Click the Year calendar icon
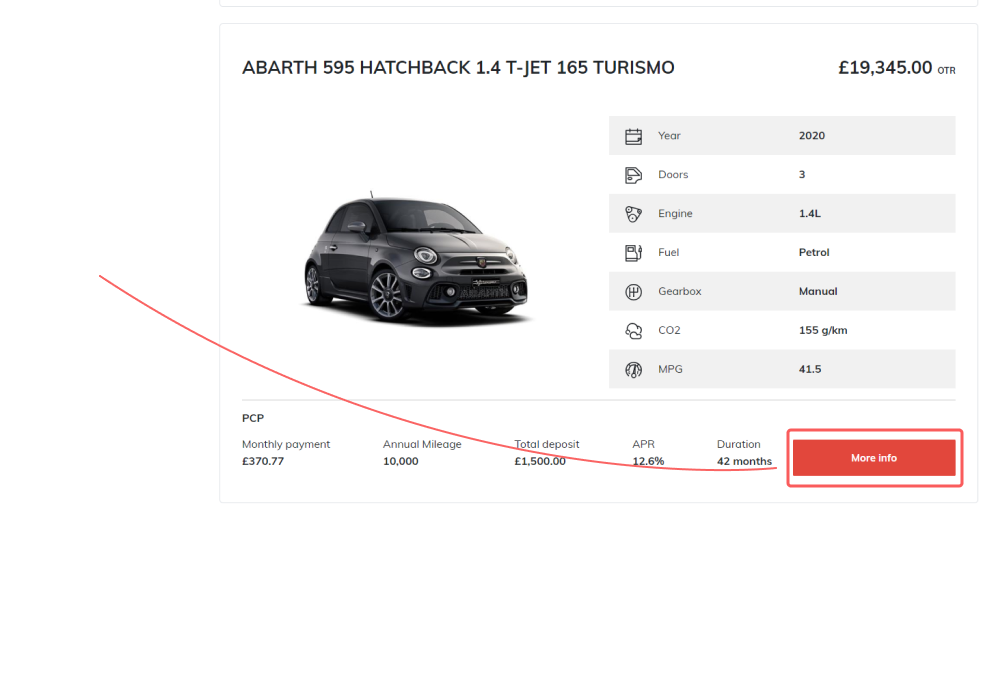 pyautogui.click(x=633, y=136)
